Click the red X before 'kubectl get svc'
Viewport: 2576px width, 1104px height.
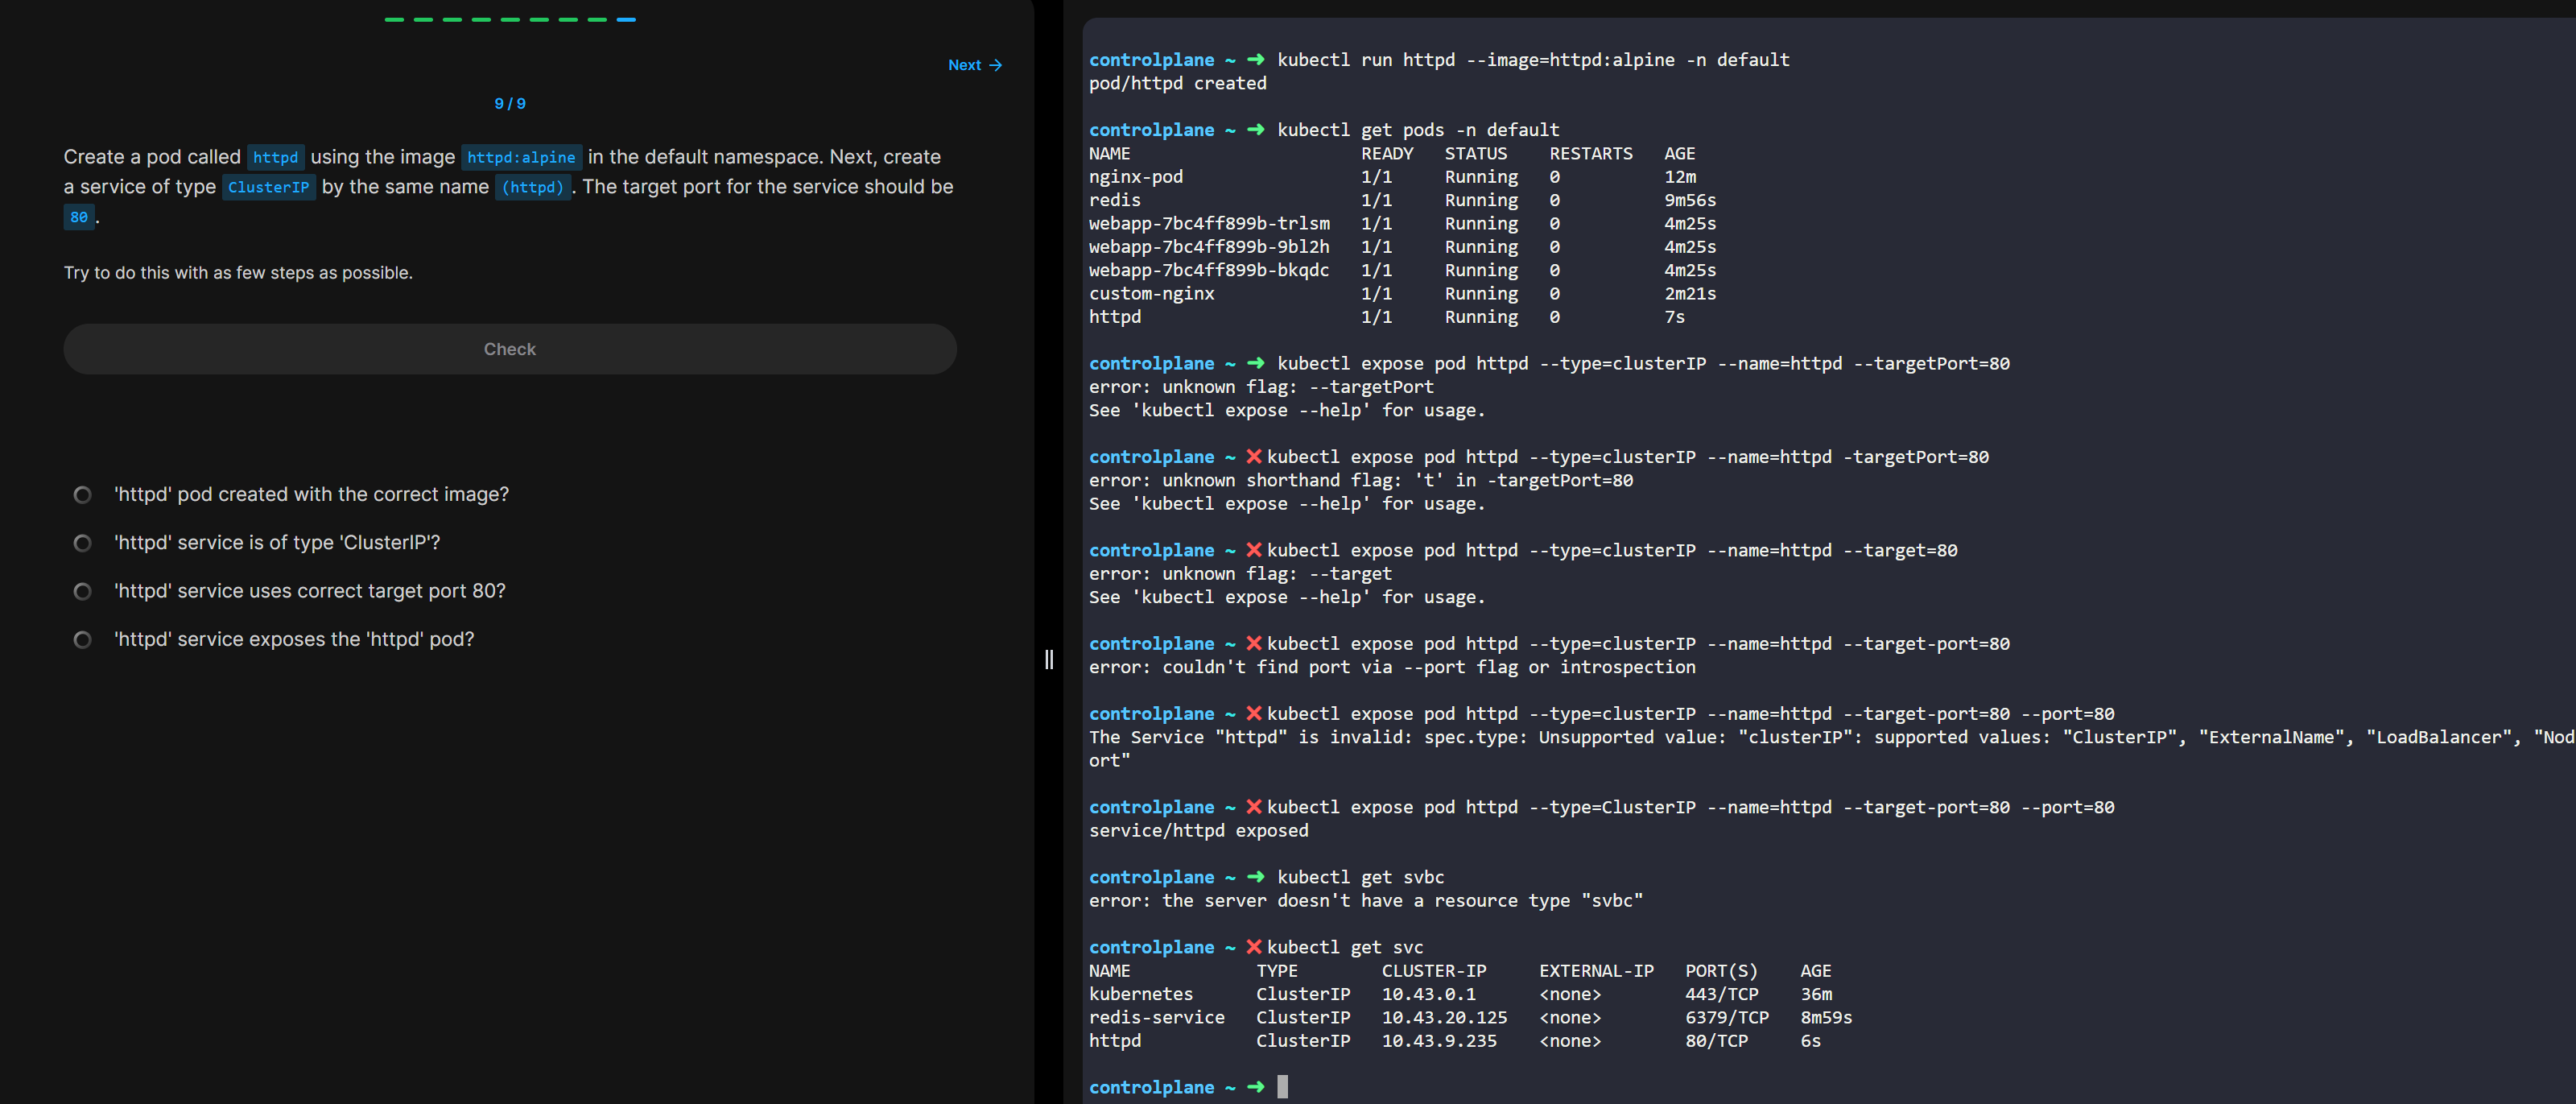click(1254, 946)
